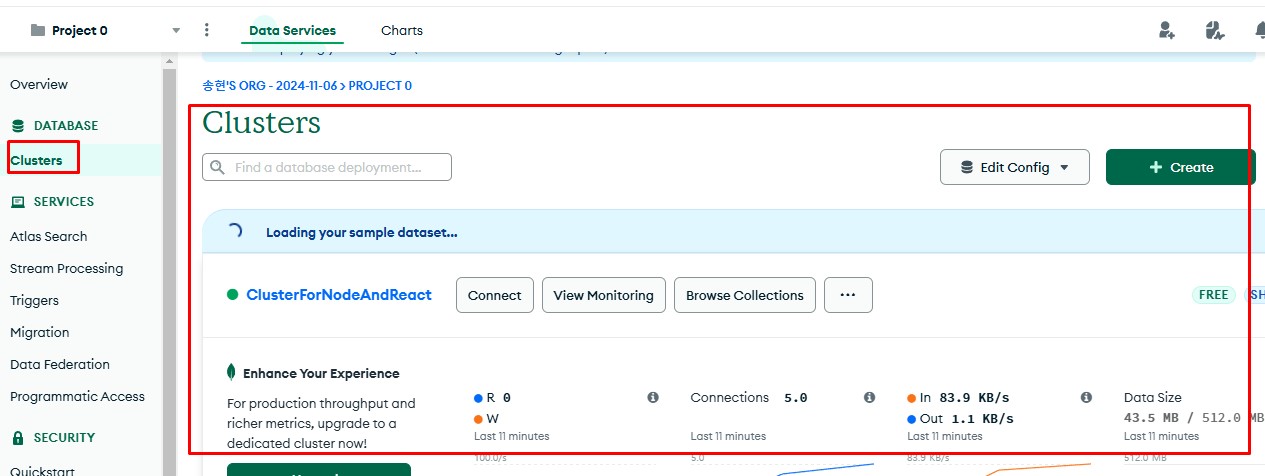Screen dimensions: 1265x476
Task: Click the Data Size metric label
Action: [1152, 398]
